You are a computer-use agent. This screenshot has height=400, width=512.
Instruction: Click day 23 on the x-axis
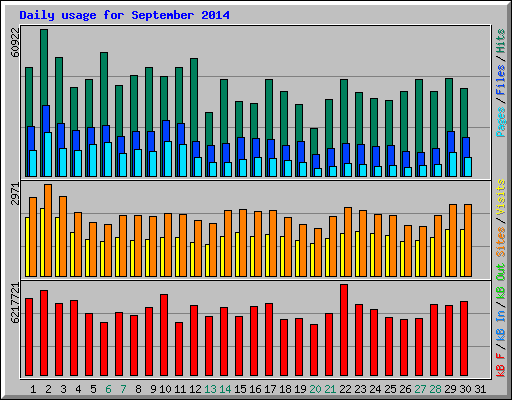pyautogui.click(x=360, y=389)
